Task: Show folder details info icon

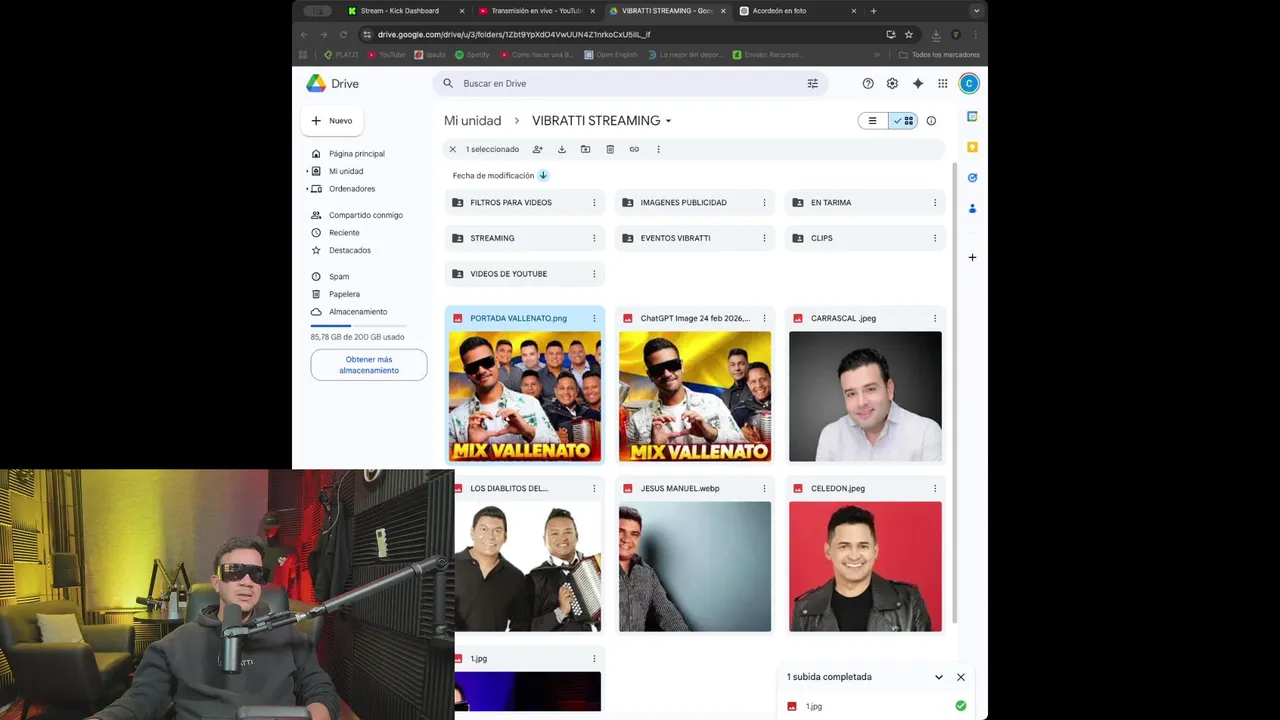Action: pos(931,121)
